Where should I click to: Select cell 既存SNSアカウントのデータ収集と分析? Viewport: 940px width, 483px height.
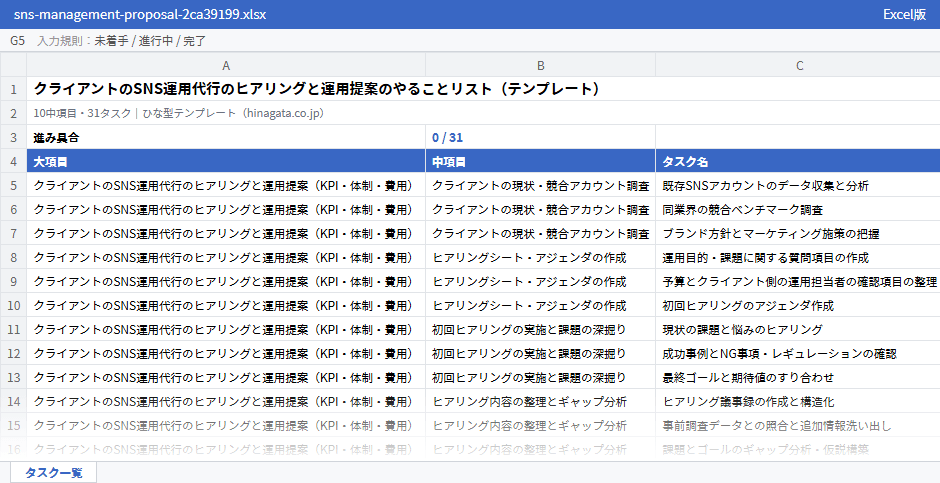[x=798, y=185]
